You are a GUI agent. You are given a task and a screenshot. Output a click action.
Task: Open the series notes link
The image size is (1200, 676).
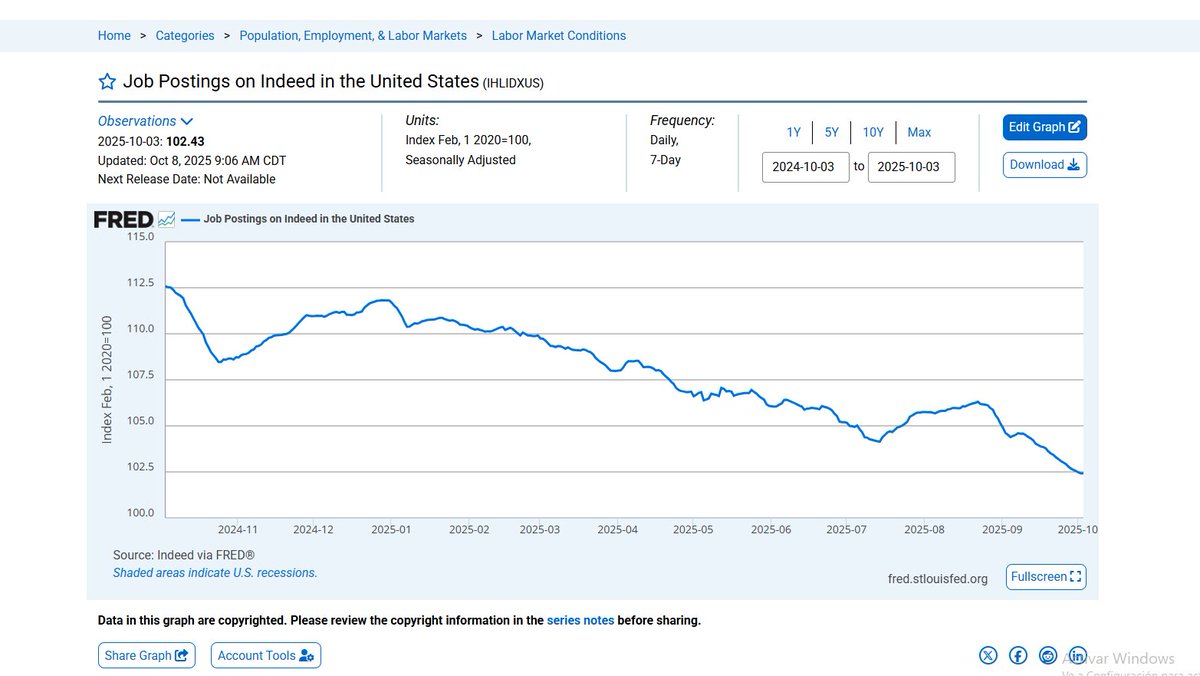point(580,620)
